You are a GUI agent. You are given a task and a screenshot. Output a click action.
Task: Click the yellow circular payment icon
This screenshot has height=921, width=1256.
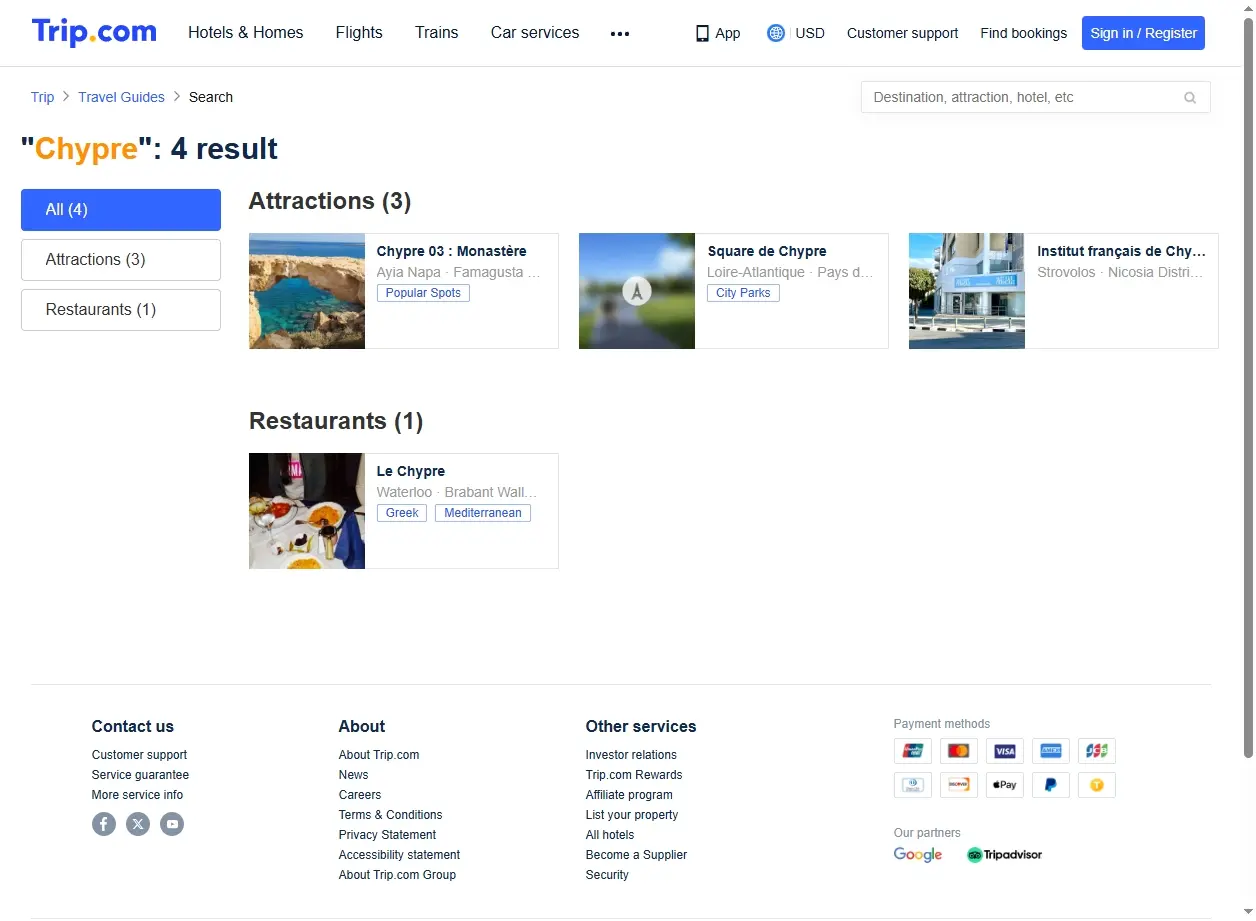click(x=1097, y=785)
